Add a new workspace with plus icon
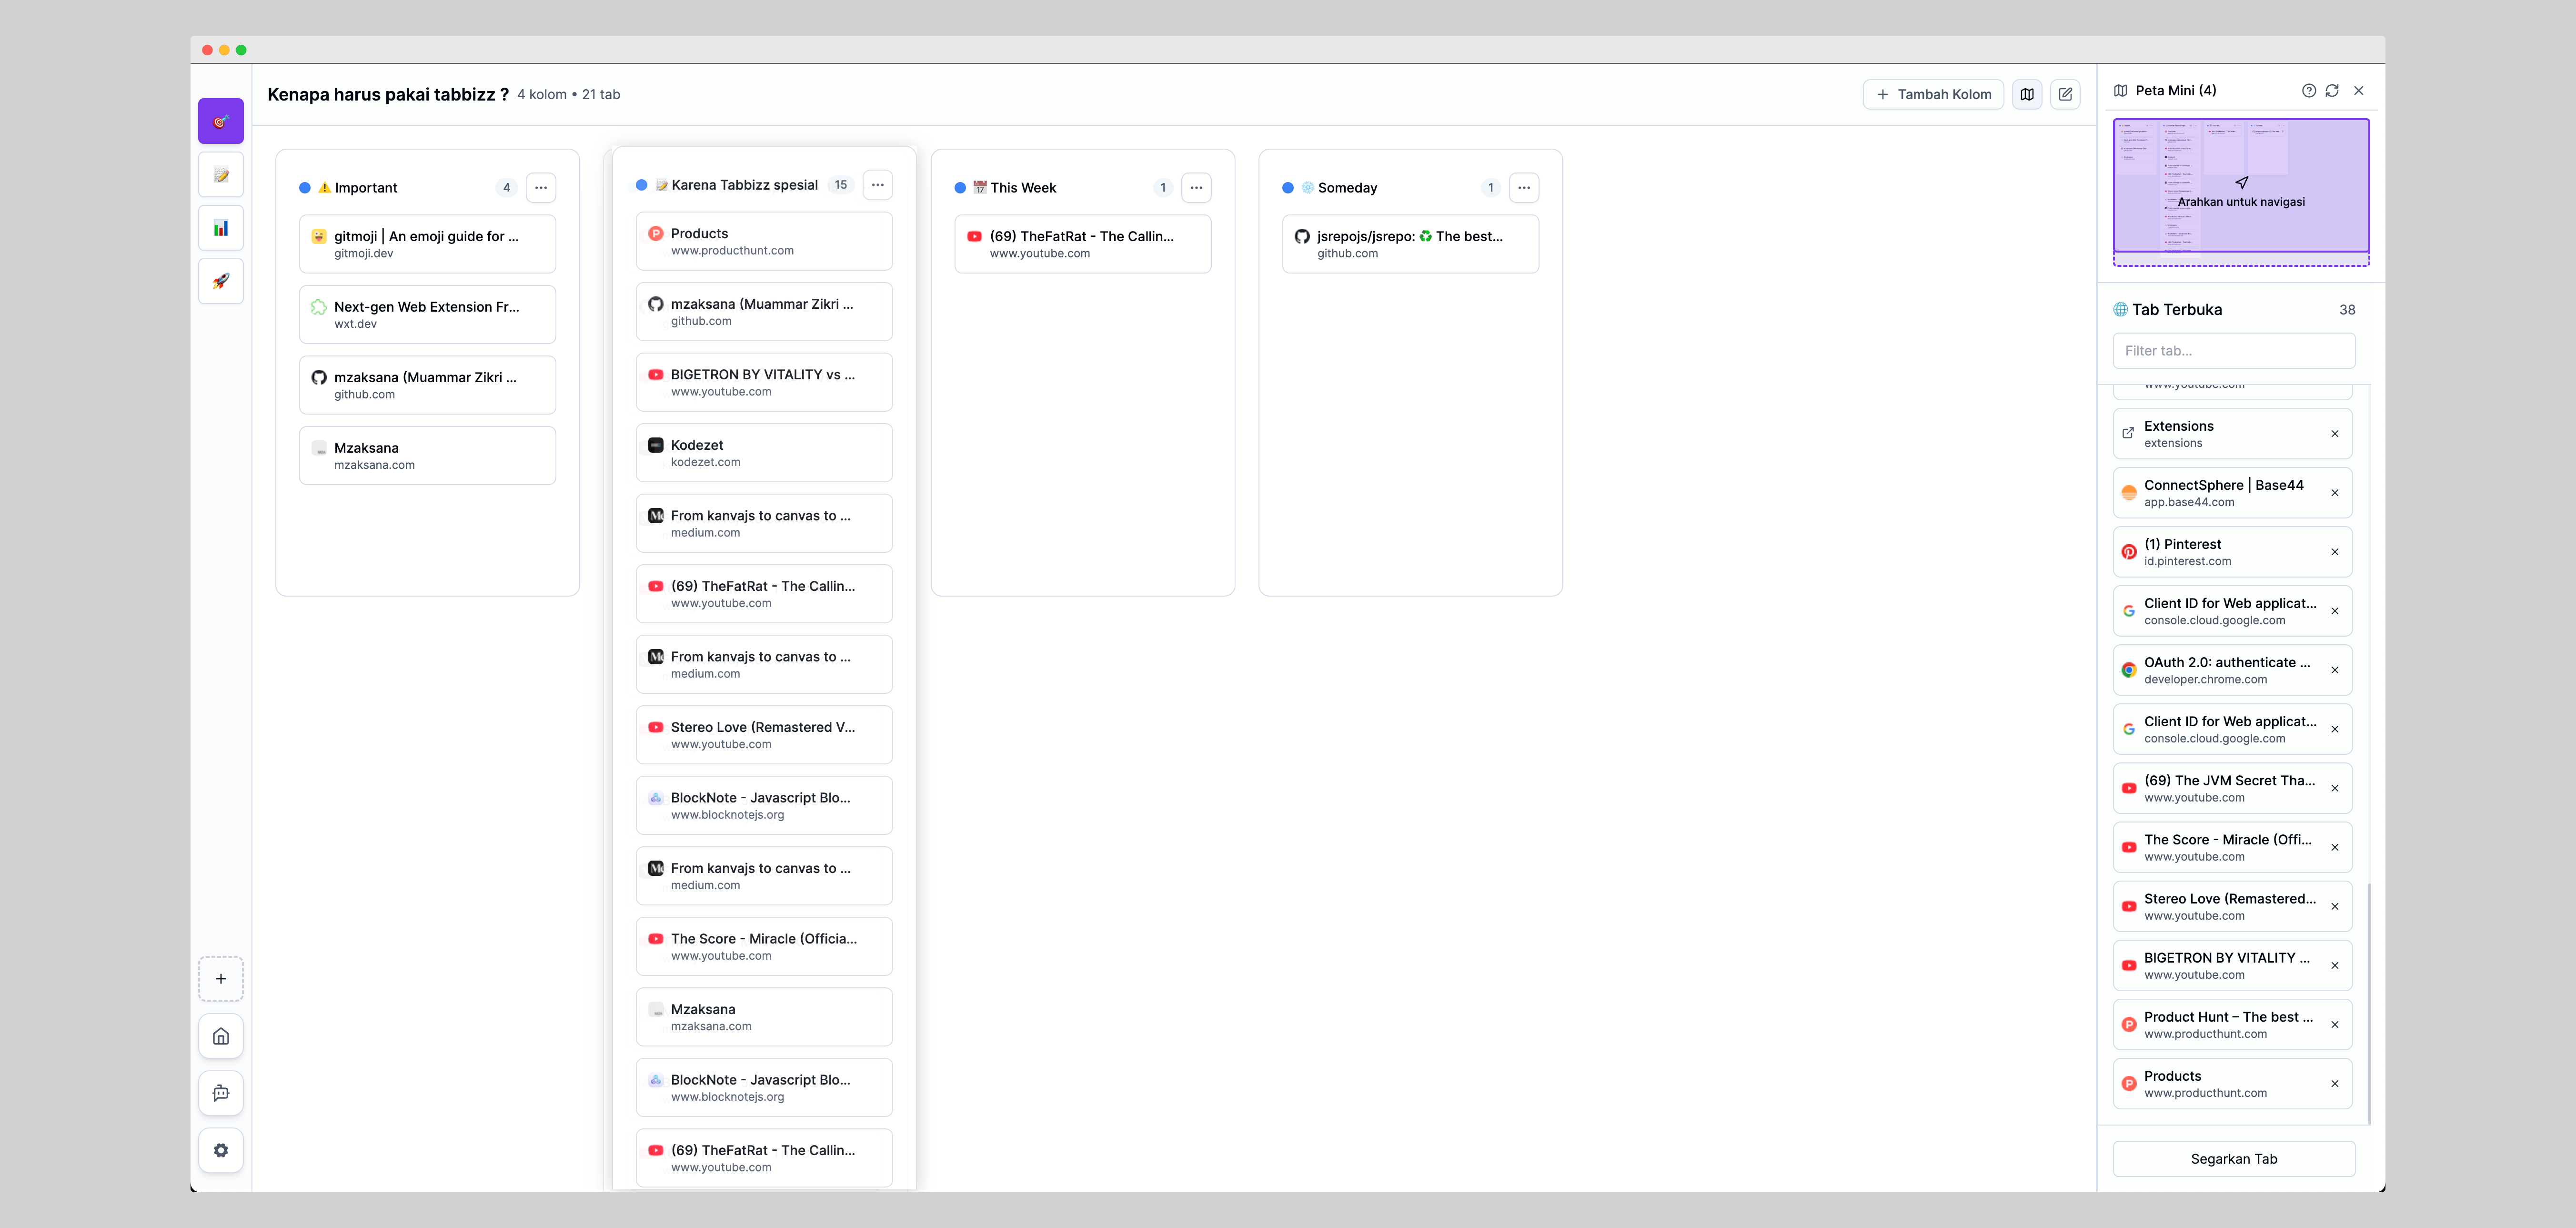This screenshot has width=2576, height=1228. [x=221, y=979]
